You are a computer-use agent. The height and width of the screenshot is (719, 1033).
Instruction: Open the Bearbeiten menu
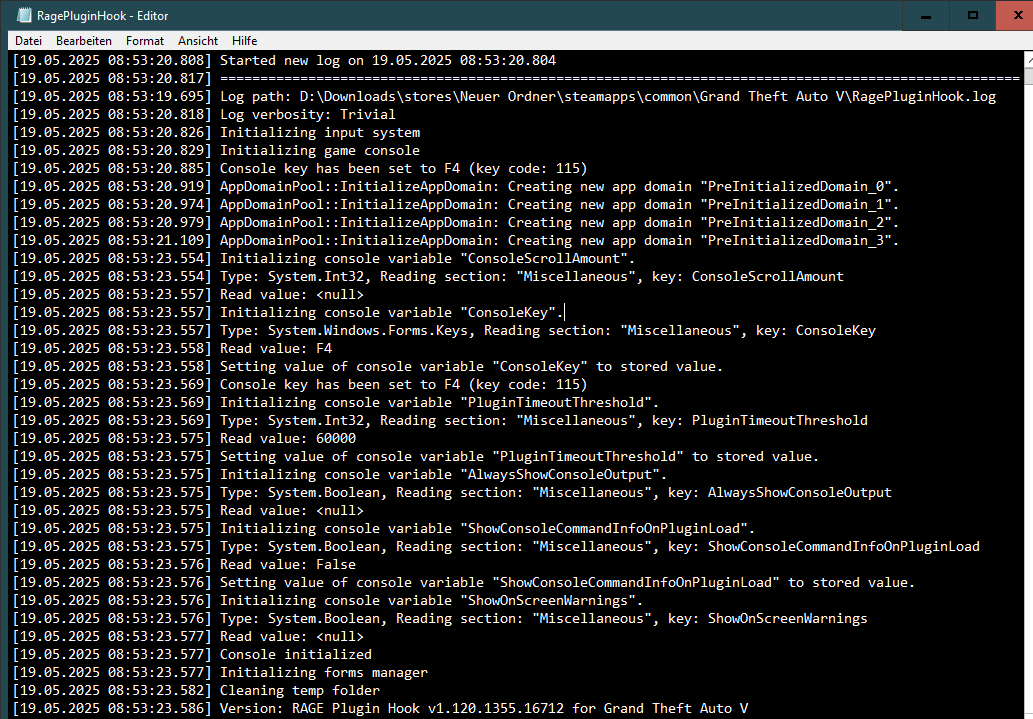point(84,41)
